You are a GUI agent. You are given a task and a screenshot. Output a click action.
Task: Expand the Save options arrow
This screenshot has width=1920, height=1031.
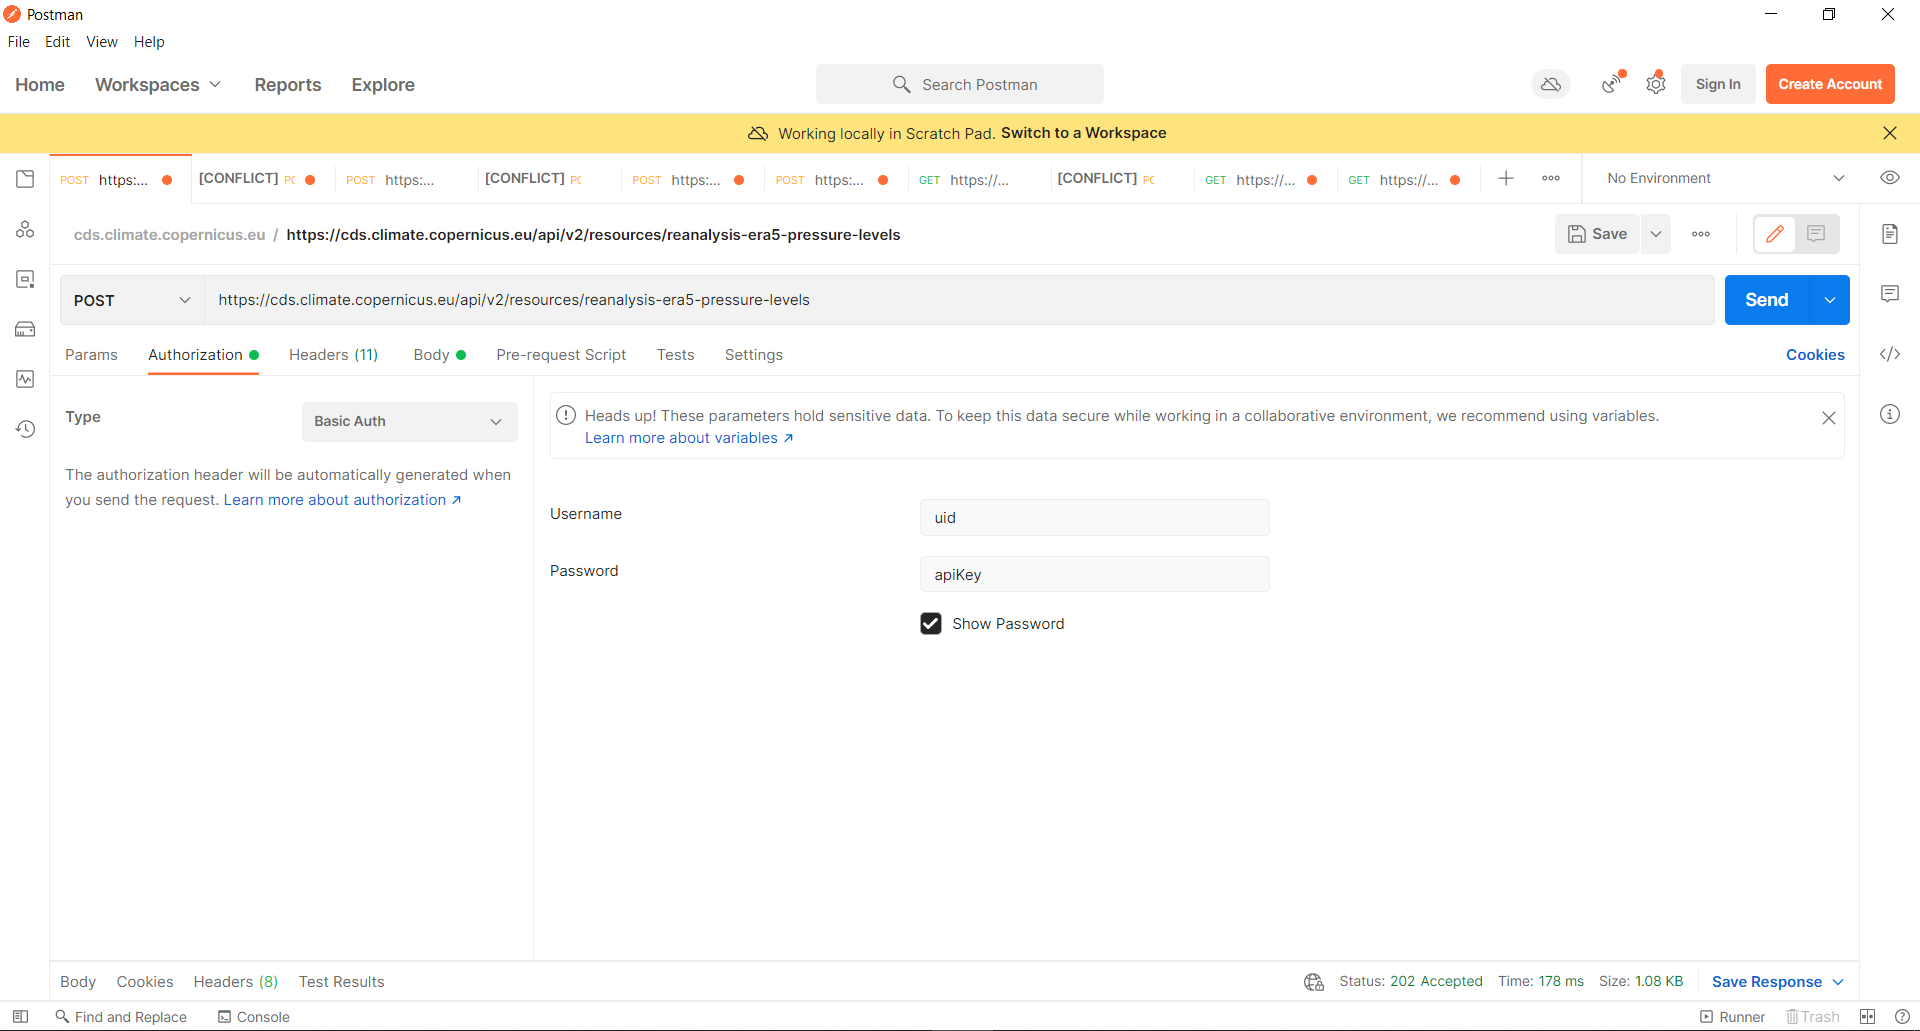[x=1656, y=234]
